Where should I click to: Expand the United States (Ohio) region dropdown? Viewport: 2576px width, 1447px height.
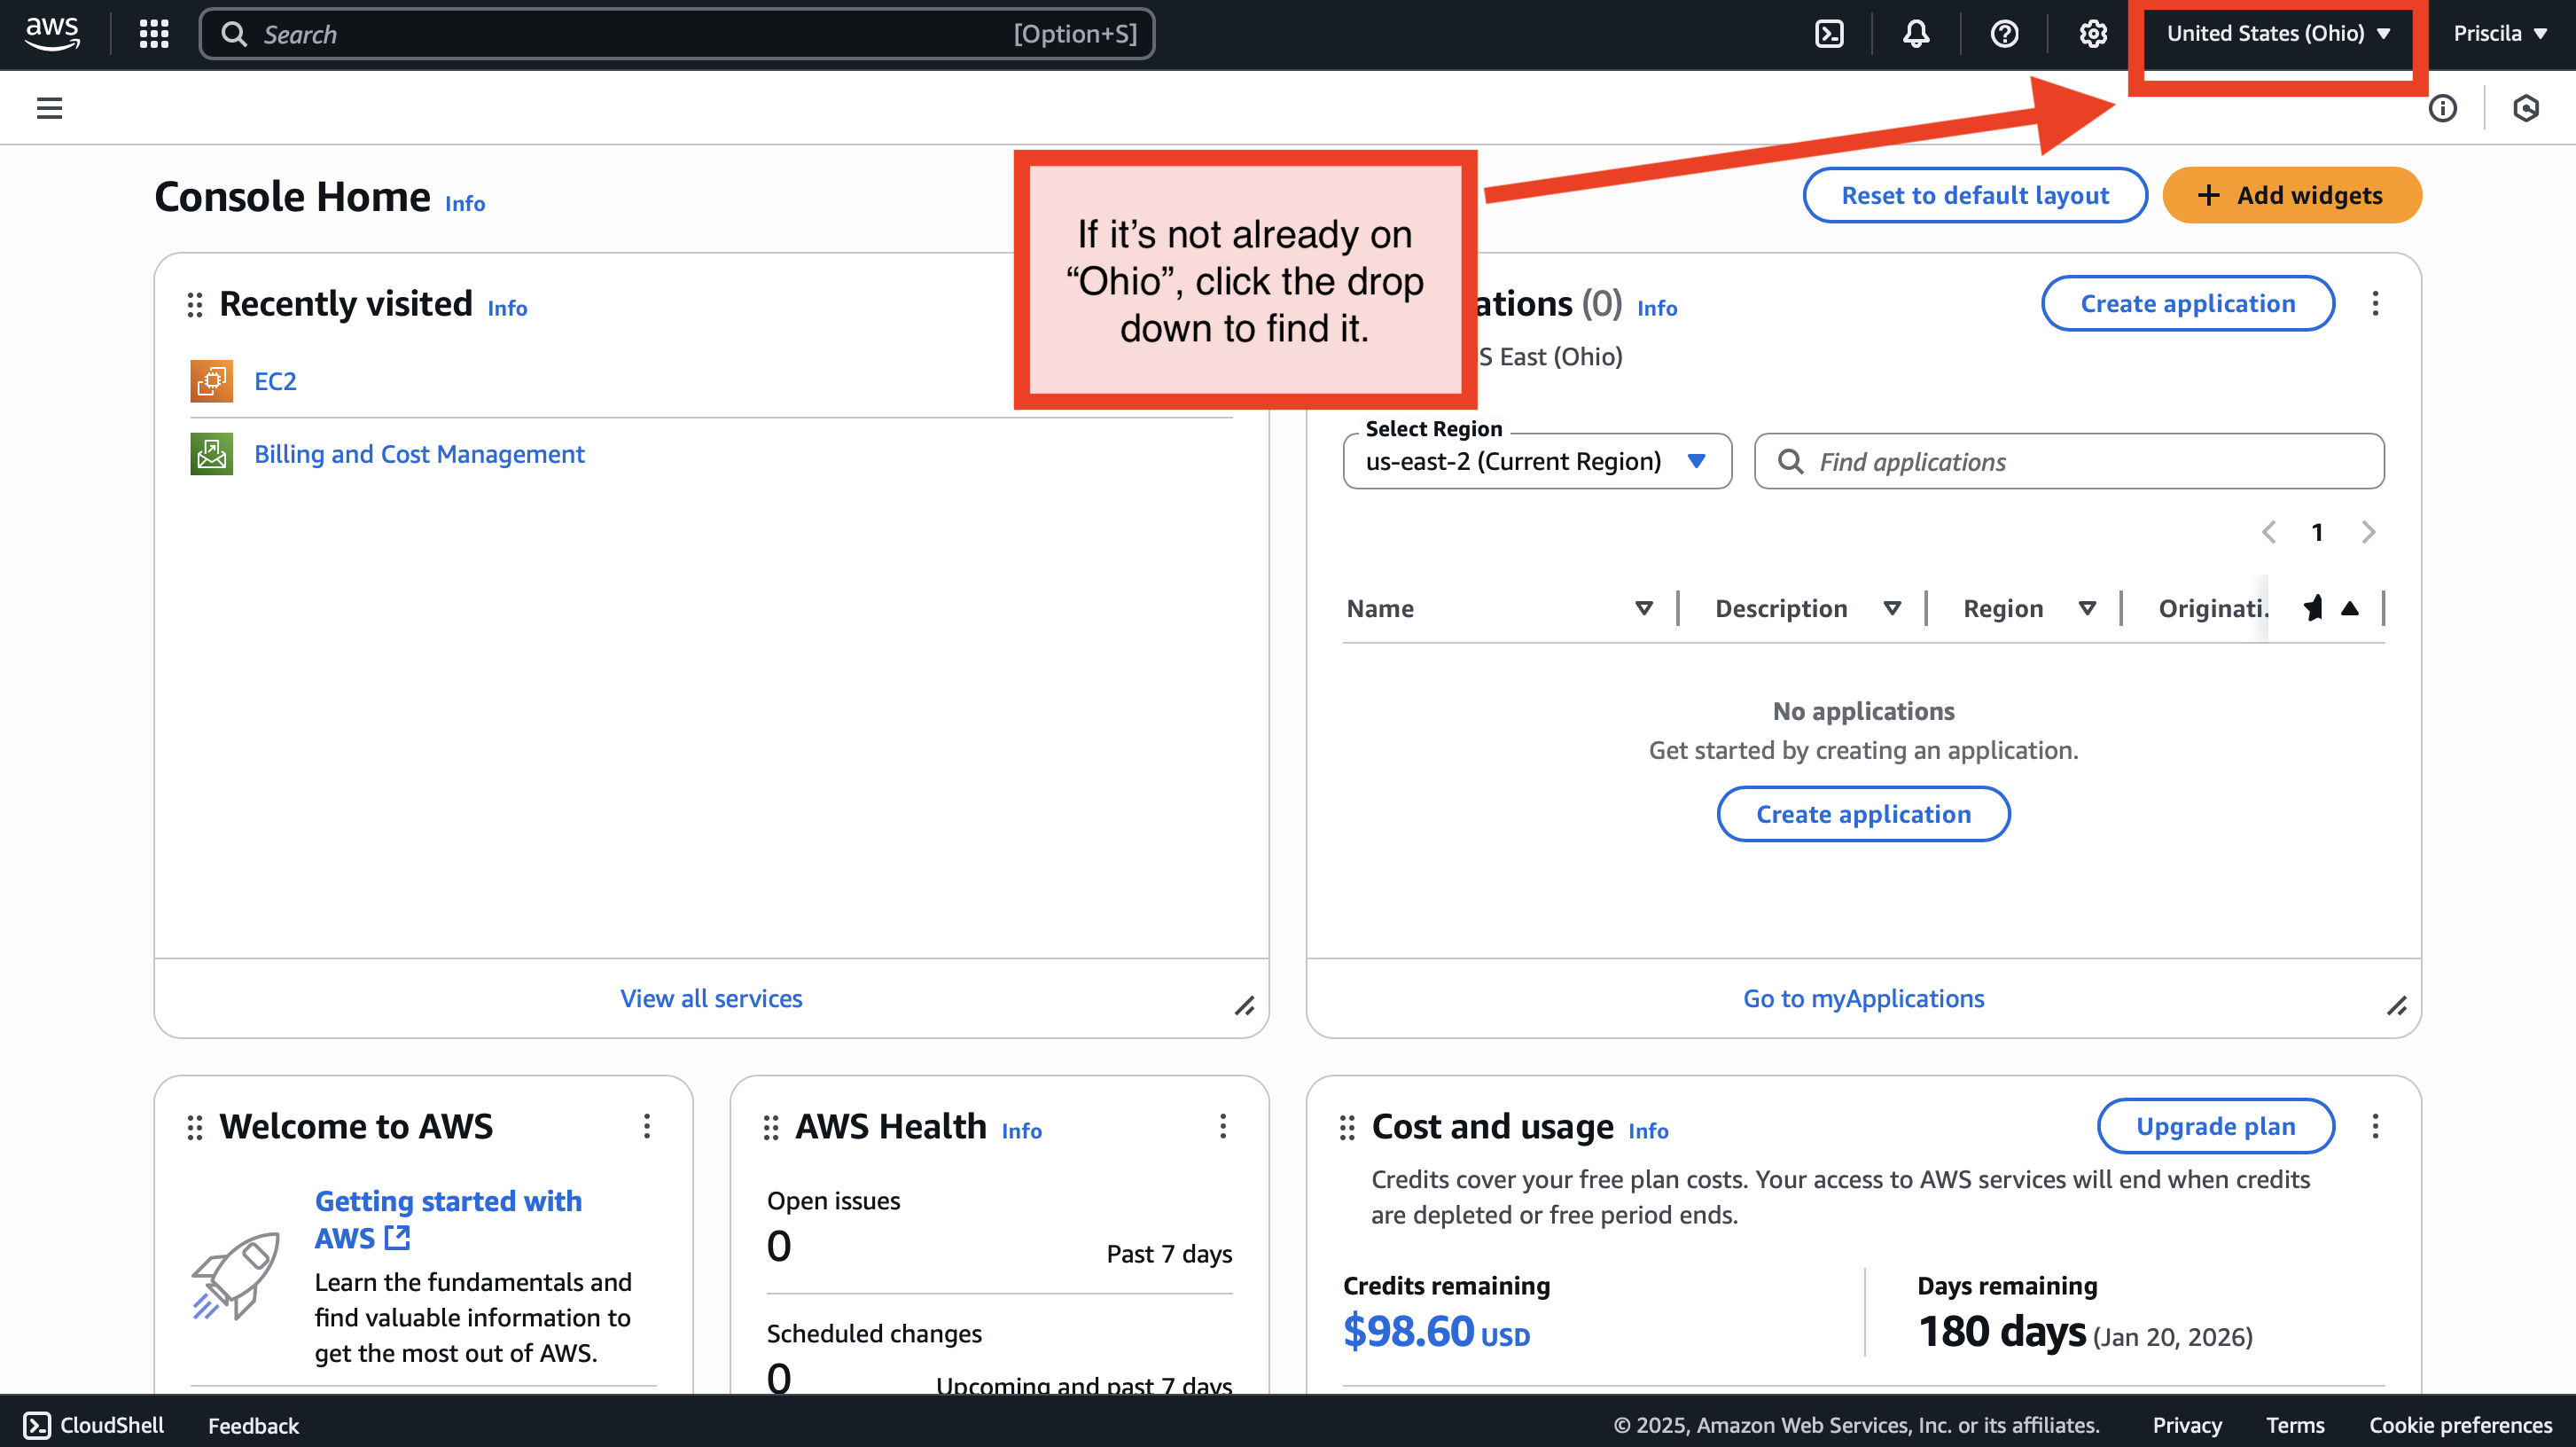2278,34
